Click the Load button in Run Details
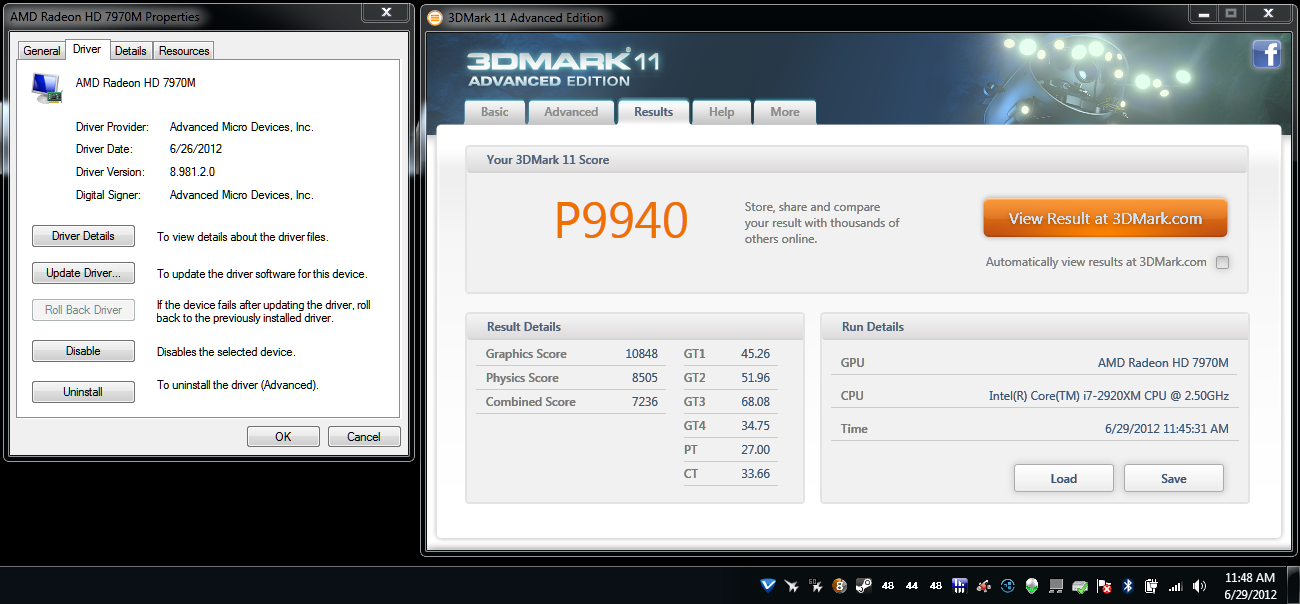 (x=1064, y=478)
